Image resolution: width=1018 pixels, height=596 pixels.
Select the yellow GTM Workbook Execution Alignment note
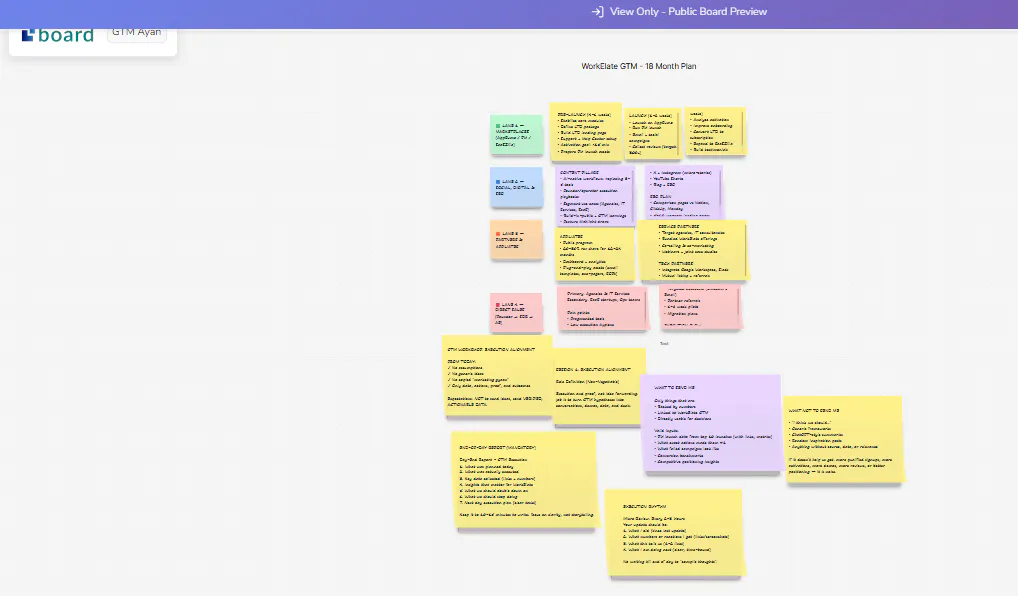pos(497,375)
